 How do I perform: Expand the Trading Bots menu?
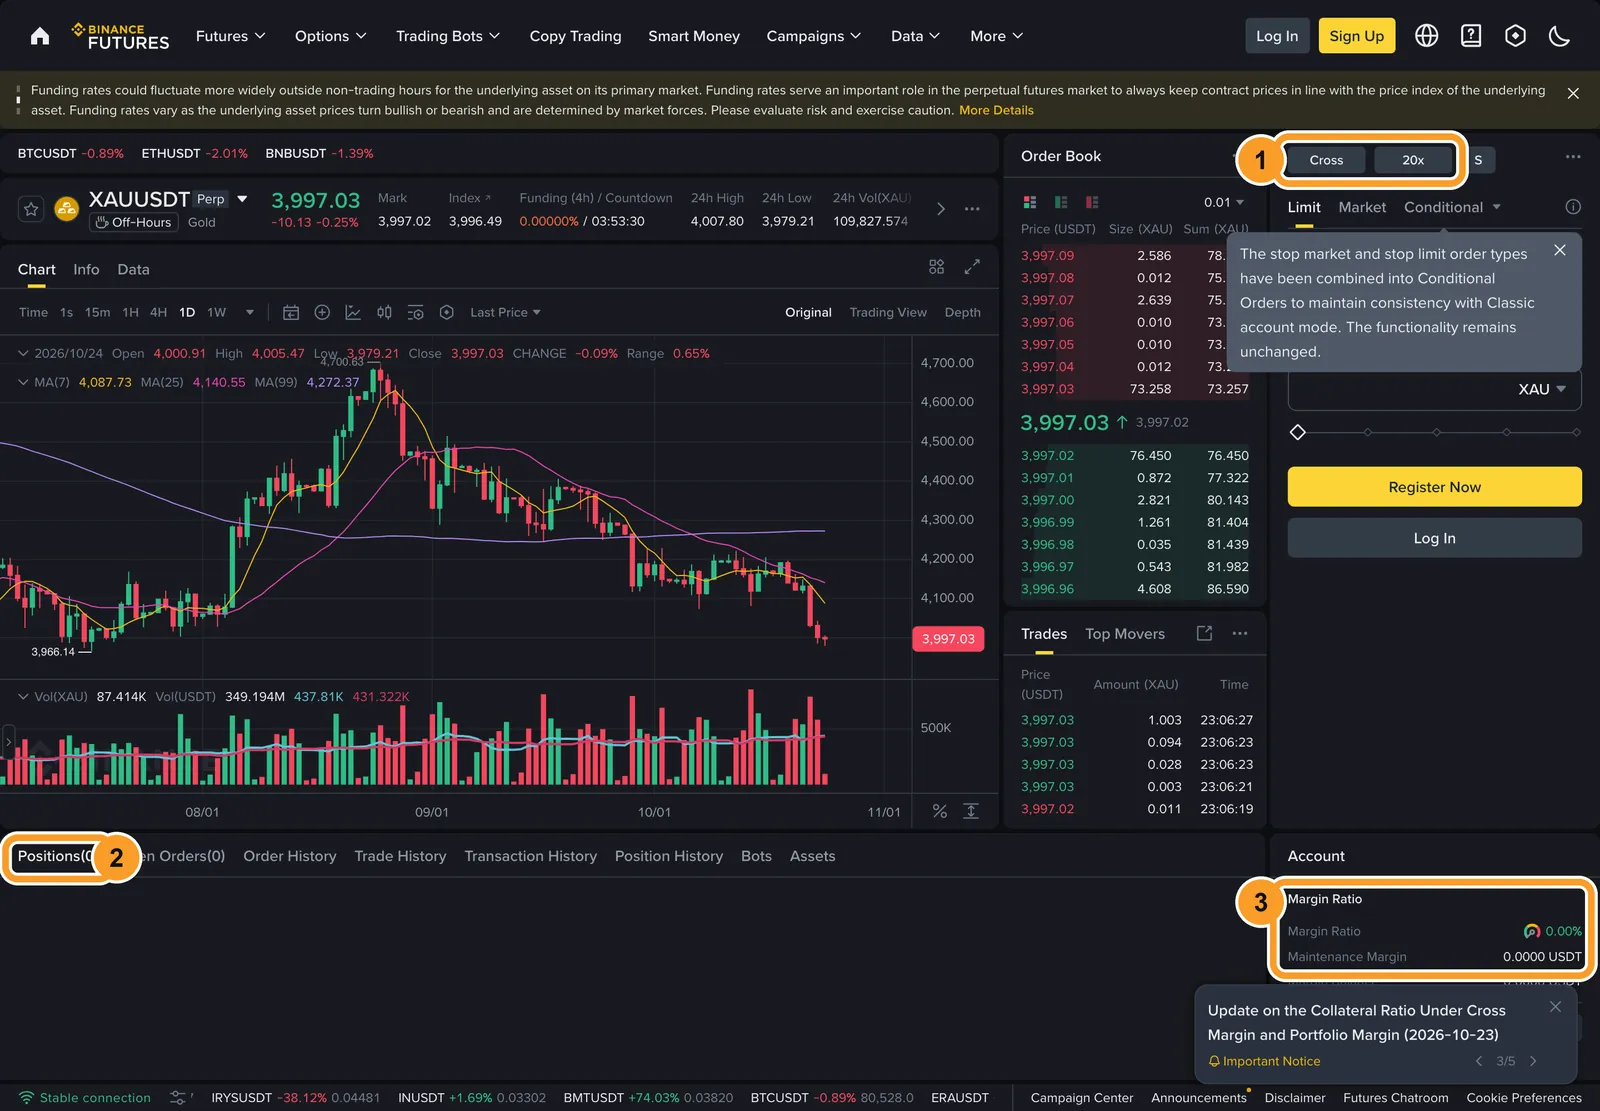tap(448, 36)
